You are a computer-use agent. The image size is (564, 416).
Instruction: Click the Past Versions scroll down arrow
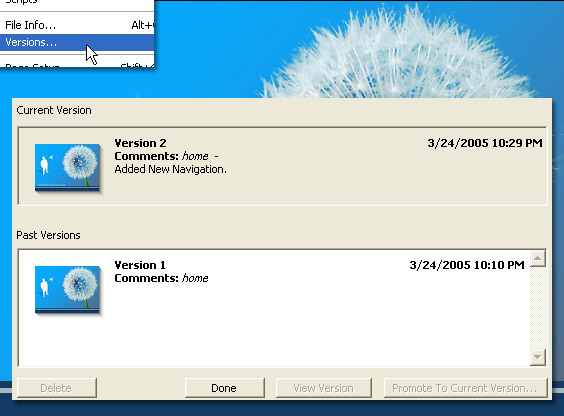coord(538,357)
